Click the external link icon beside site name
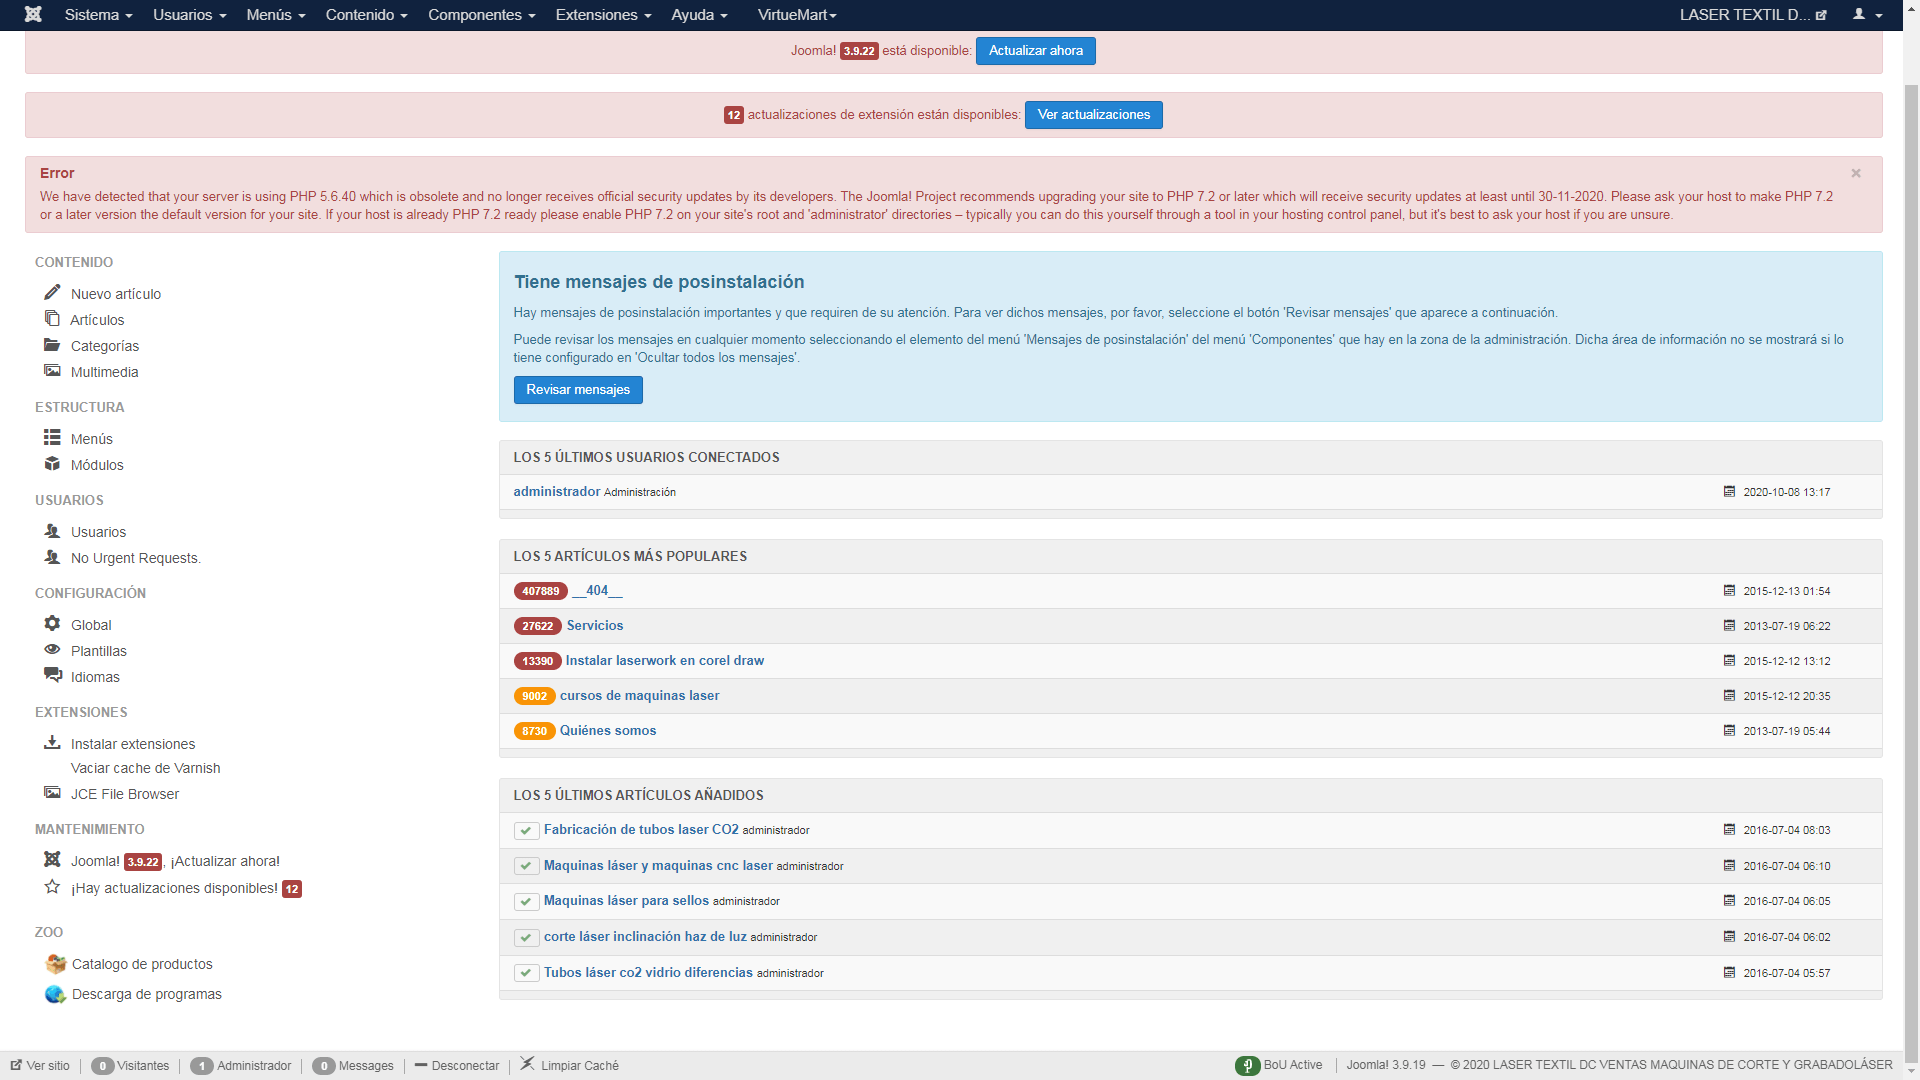1920x1080 pixels. pos(1821,15)
